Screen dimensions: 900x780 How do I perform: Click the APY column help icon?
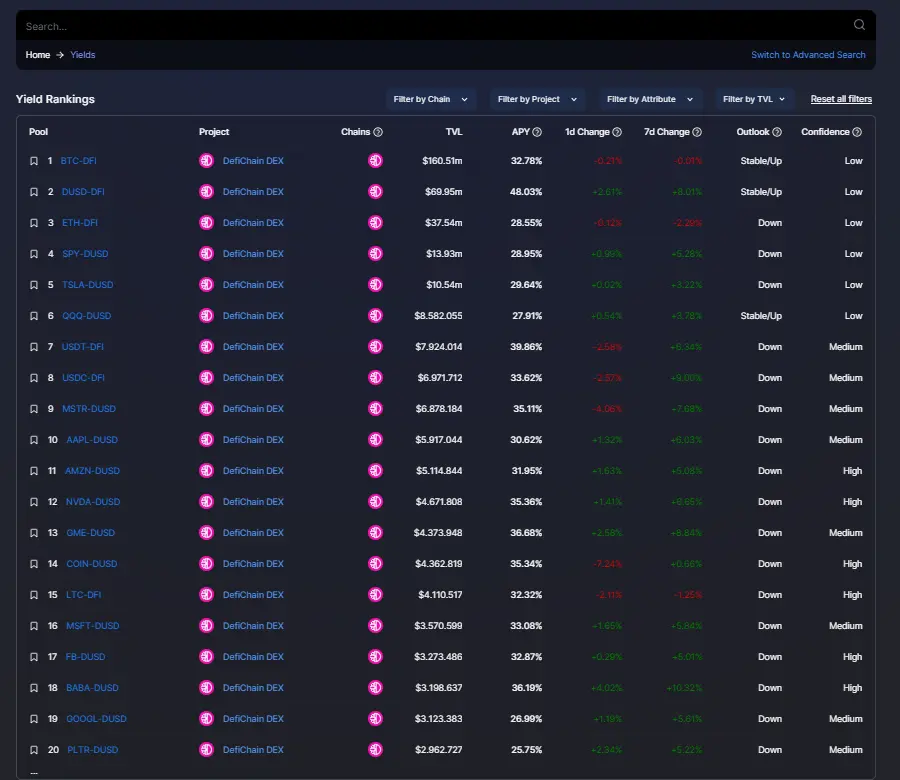click(x=537, y=132)
